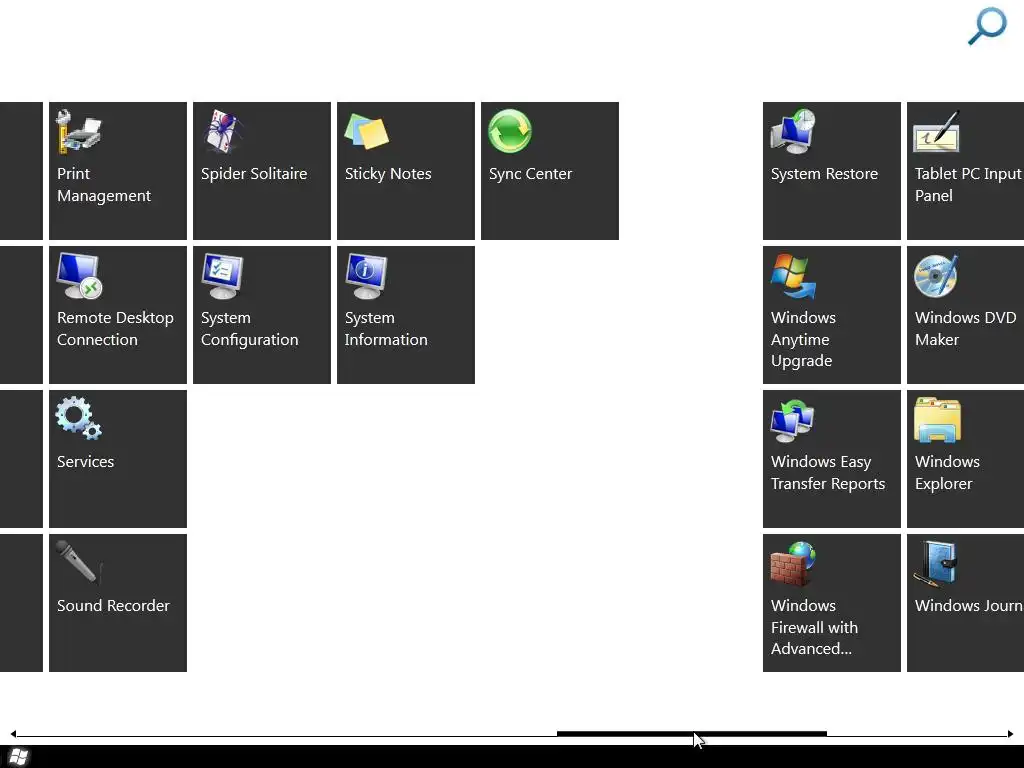Launch the Remote Desktop Connection icon
The height and width of the screenshot is (768, 1024).
click(79, 276)
